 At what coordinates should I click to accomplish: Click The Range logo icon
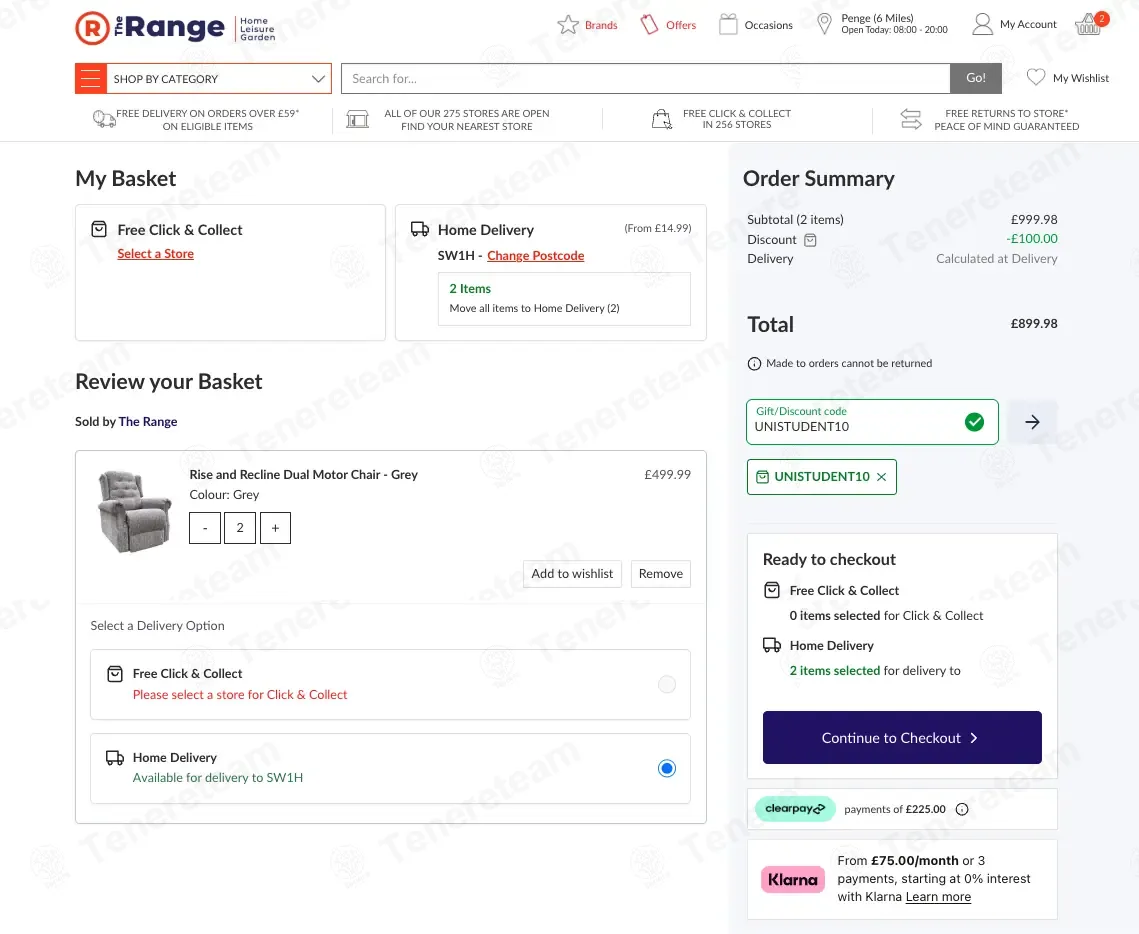92,28
